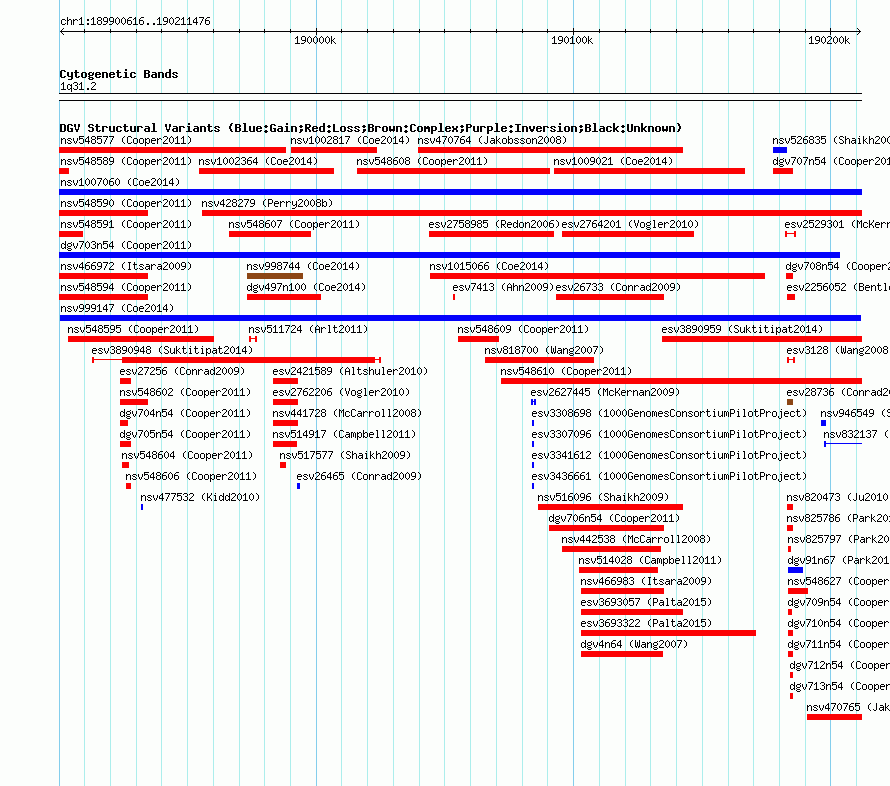Click the Cytogenetic Bands track title
890x786 pixels.
(x=119, y=74)
